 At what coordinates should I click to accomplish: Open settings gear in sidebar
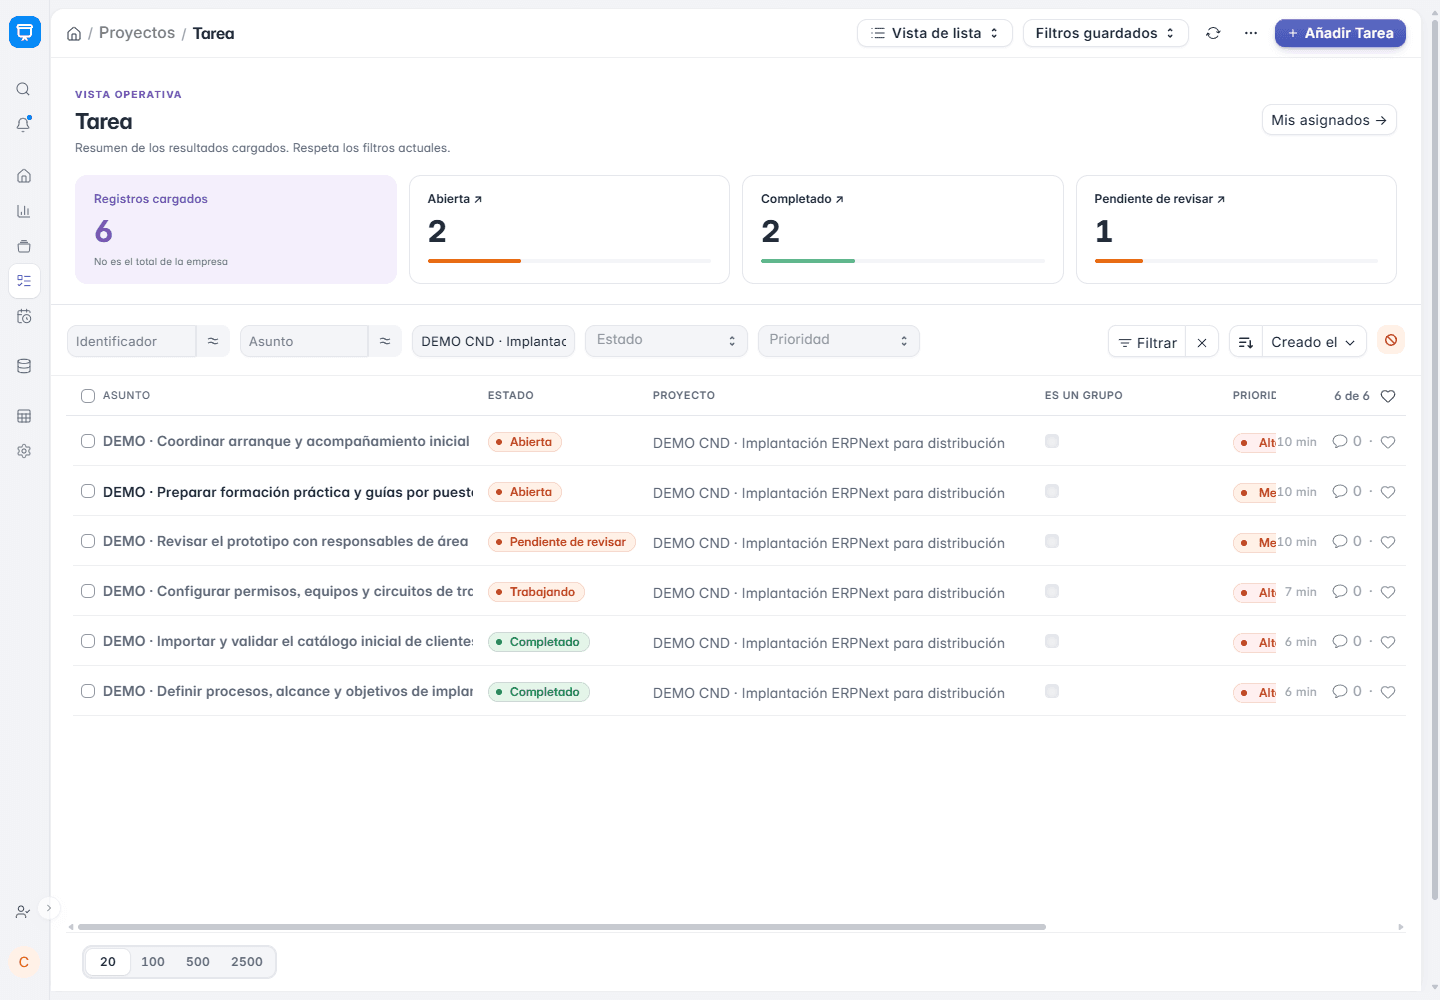click(x=24, y=451)
